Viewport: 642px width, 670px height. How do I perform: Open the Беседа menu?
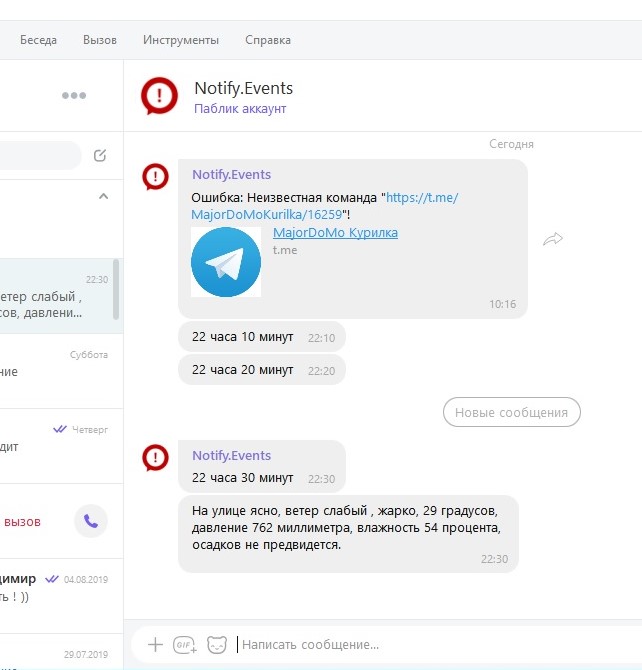click(x=38, y=40)
